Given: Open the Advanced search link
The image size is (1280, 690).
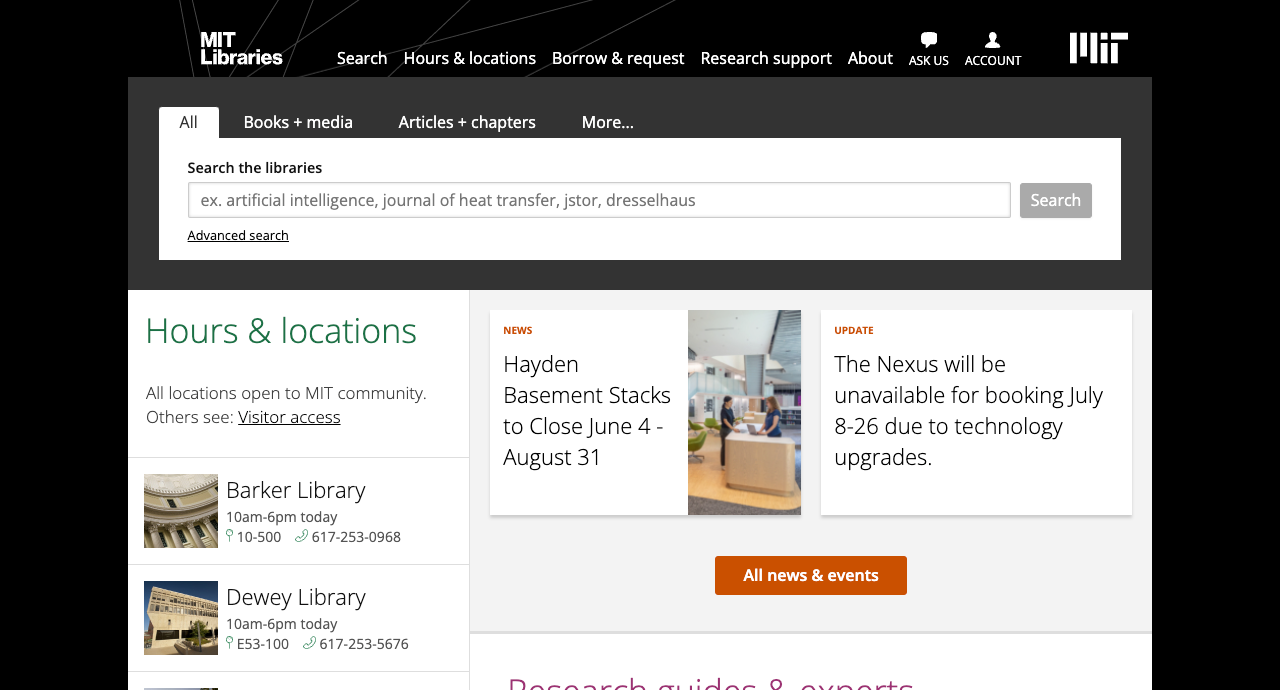Looking at the screenshot, I should (x=238, y=235).
